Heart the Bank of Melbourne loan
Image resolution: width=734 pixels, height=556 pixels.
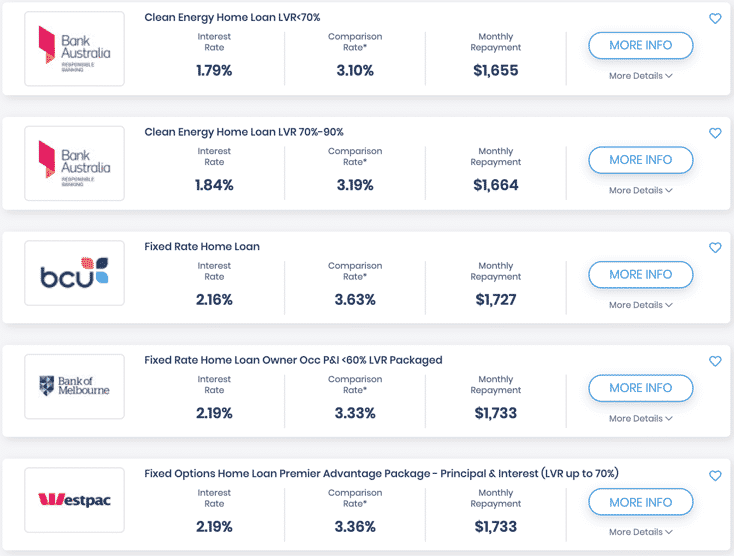click(x=715, y=362)
